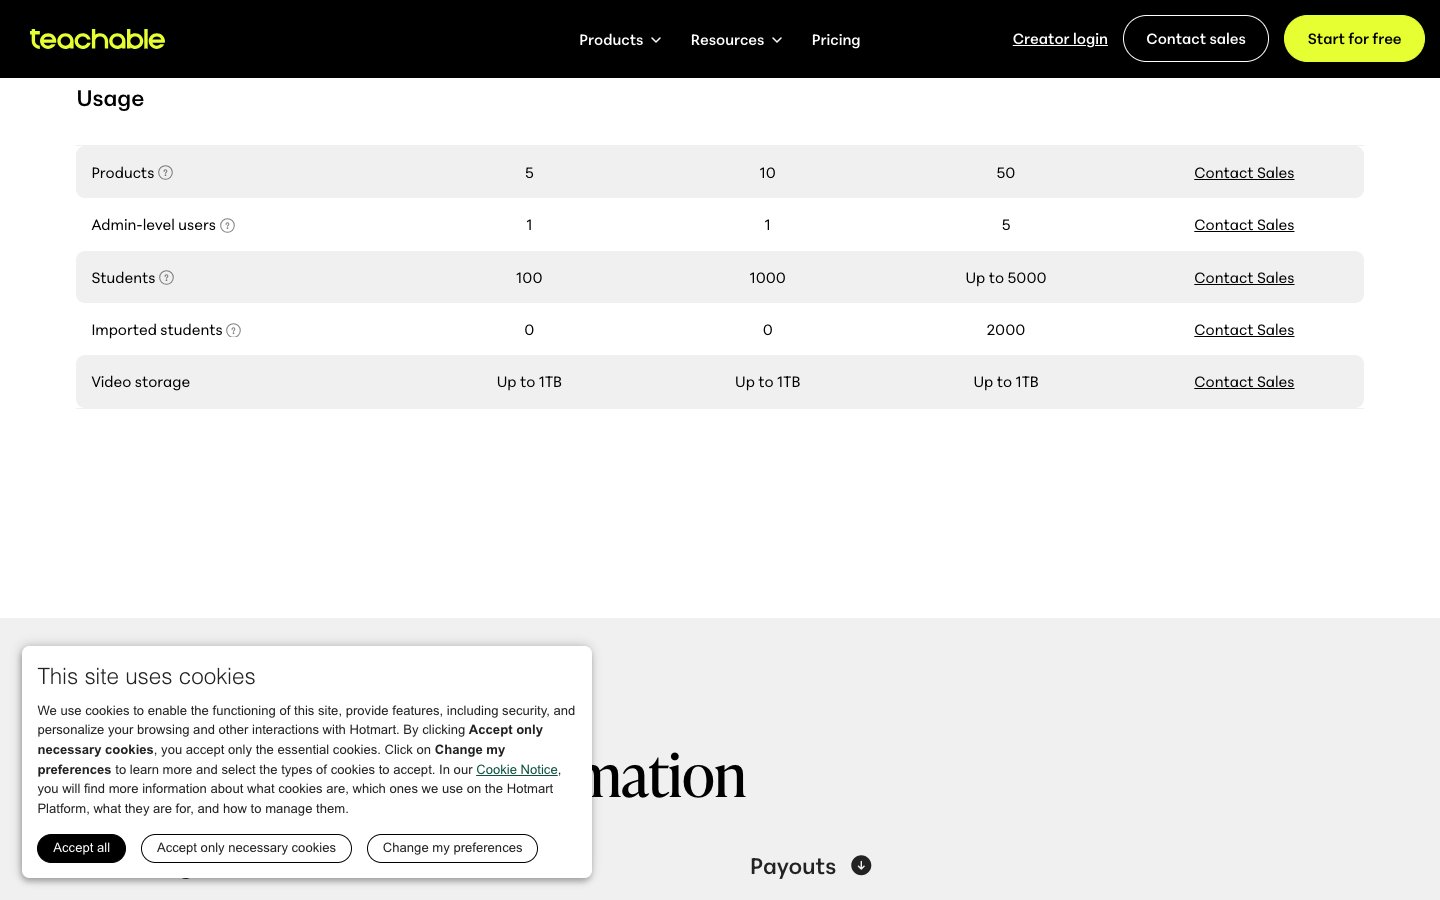Click the Contact sales header button
This screenshot has height=900, width=1440.
coord(1196,39)
